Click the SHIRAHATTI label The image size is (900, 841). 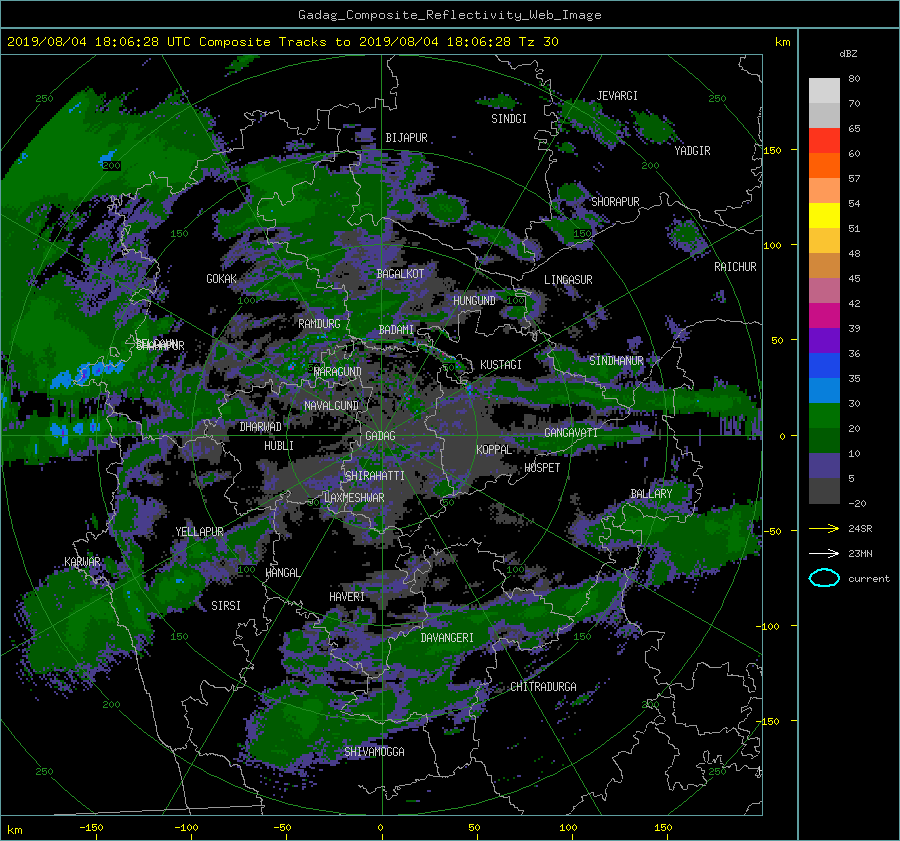tap(375, 476)
